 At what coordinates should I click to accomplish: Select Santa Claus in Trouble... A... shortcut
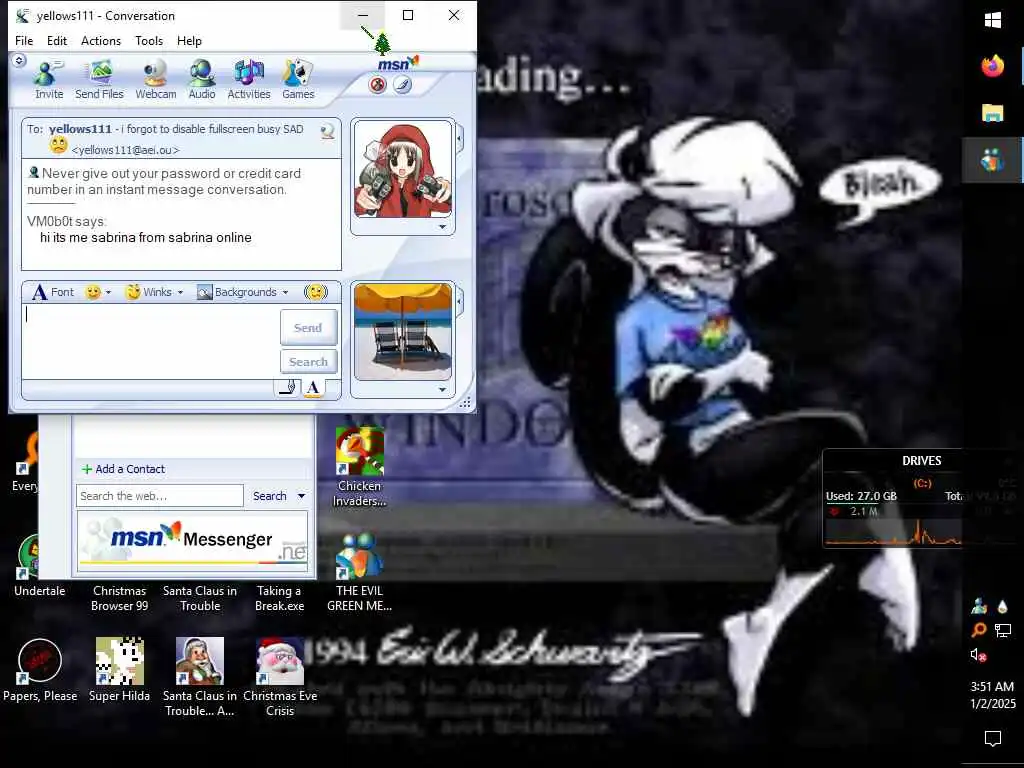[x=200, y=677]
